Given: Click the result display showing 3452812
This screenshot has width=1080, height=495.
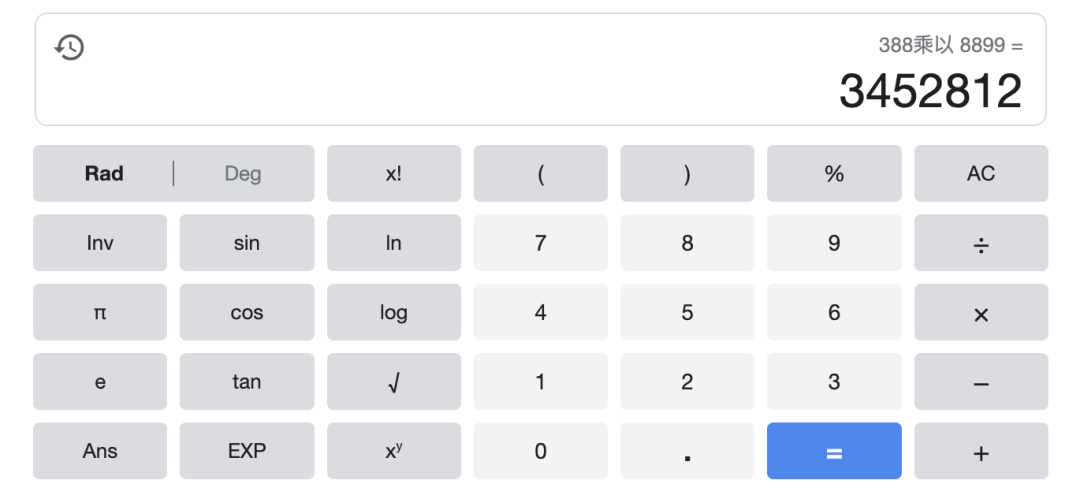Looking at the screenshot, I should pyautogui.click(x=931, y=91).
